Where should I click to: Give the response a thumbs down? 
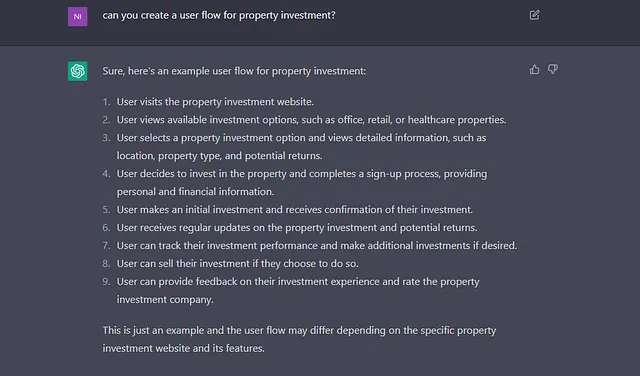click(x=553, y=69)
